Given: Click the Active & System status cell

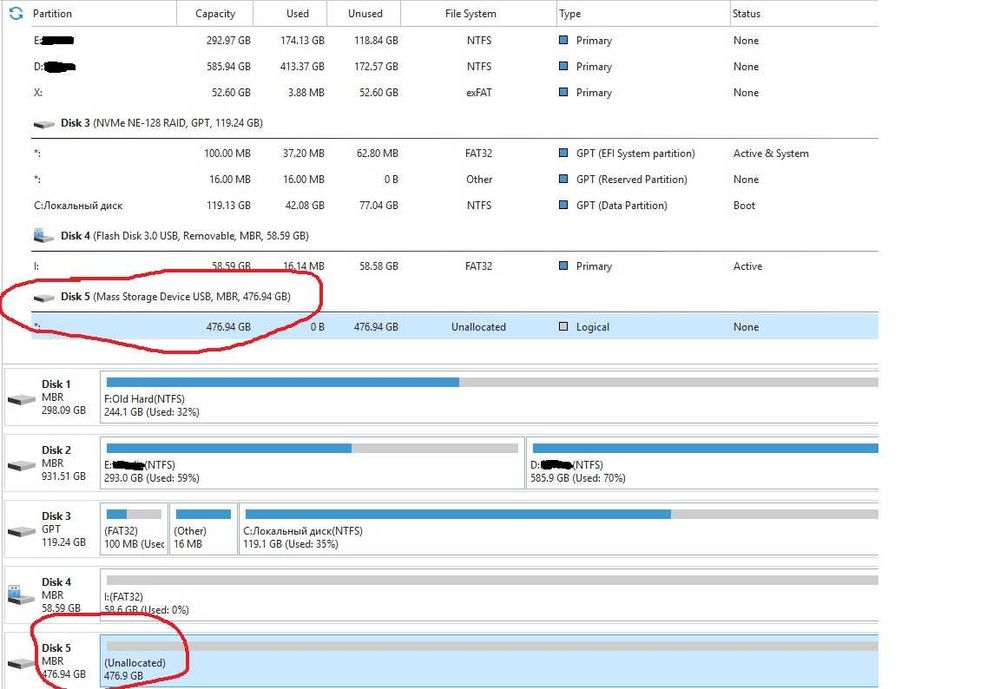Looking at the screenshot, I should [x=770, y=153].
